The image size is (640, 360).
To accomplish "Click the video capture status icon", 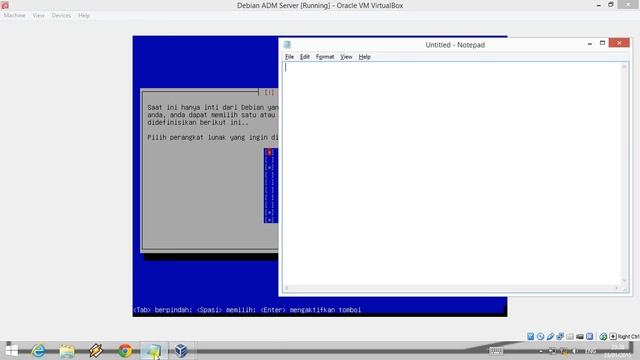I will coord(580,336).
